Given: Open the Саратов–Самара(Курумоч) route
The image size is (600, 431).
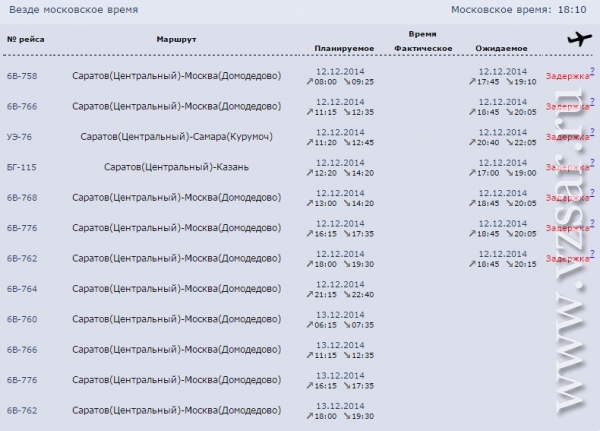Looking at the screenshot, I should tap(176, 136).
